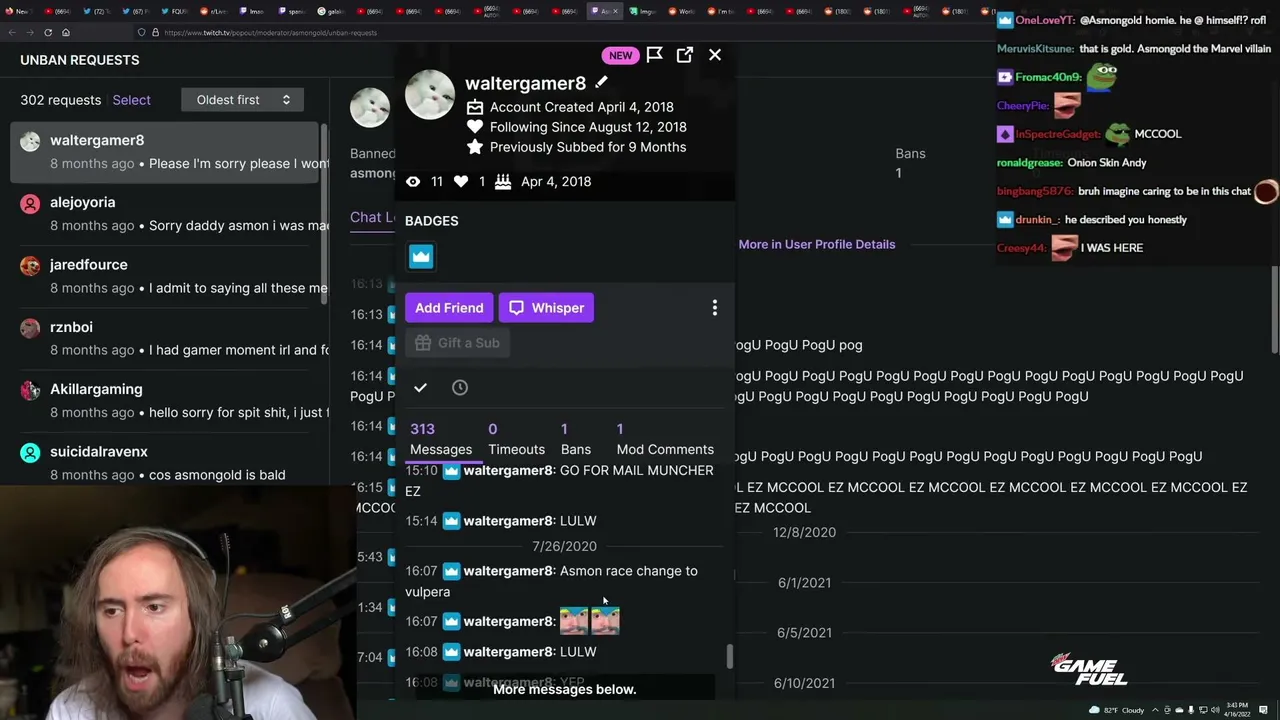This screenshot has height=720, width=1280.
Task: Click Select next to 302 requests
Action: [x=131, y=100]
